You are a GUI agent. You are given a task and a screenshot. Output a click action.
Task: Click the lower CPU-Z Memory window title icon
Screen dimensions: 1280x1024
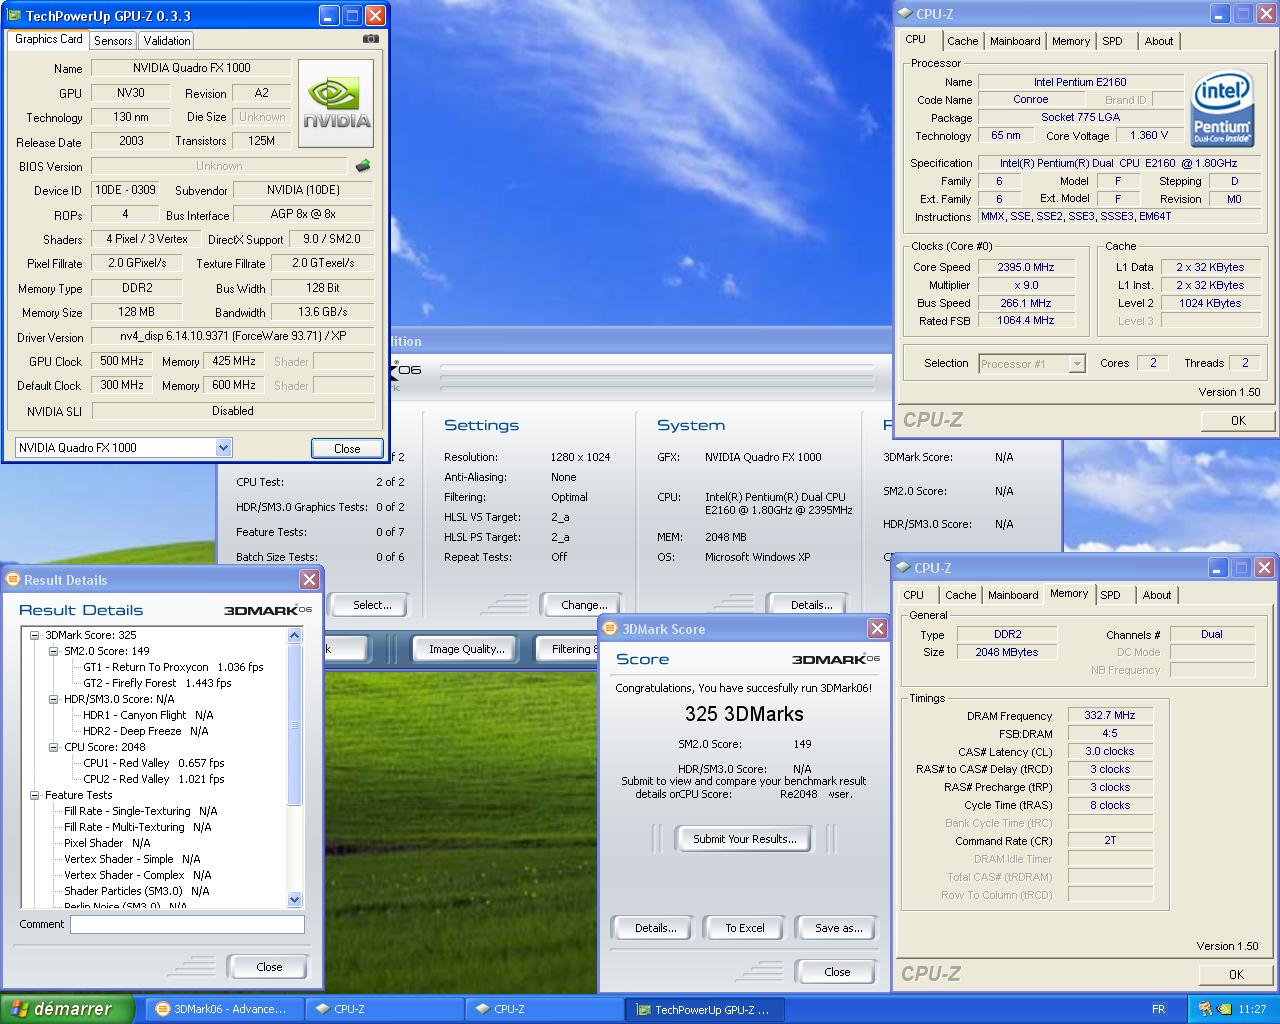pos(903,568)
